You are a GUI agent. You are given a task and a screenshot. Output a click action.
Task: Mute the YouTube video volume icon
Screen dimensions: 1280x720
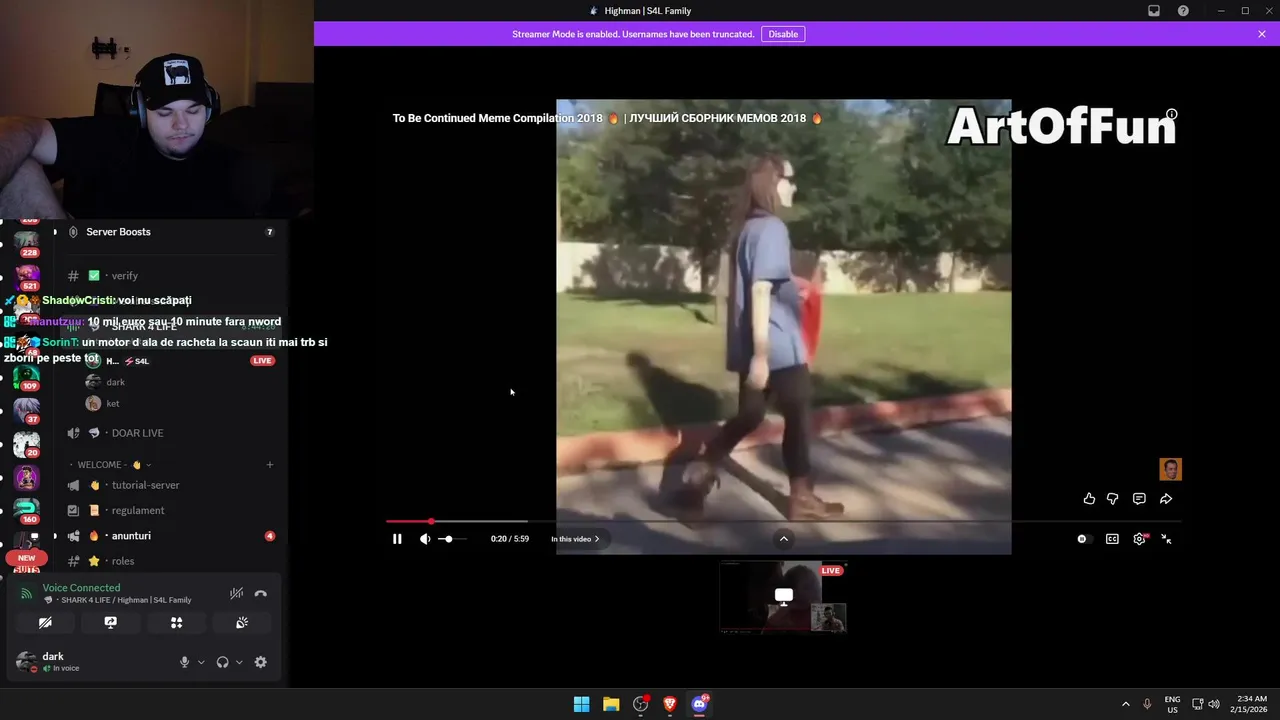pyautogui.click(x=425, y=539)
